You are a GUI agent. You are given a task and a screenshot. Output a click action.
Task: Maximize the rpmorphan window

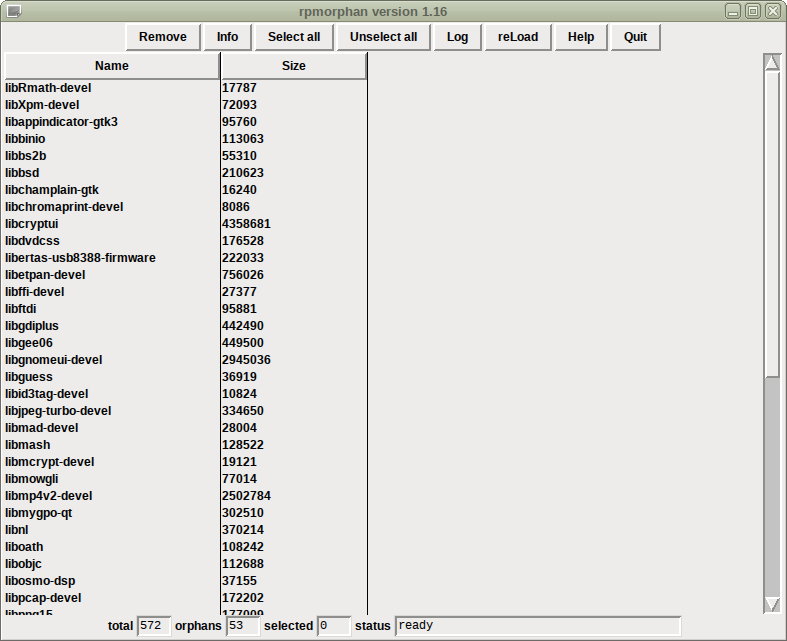click(x=753, y=11)
